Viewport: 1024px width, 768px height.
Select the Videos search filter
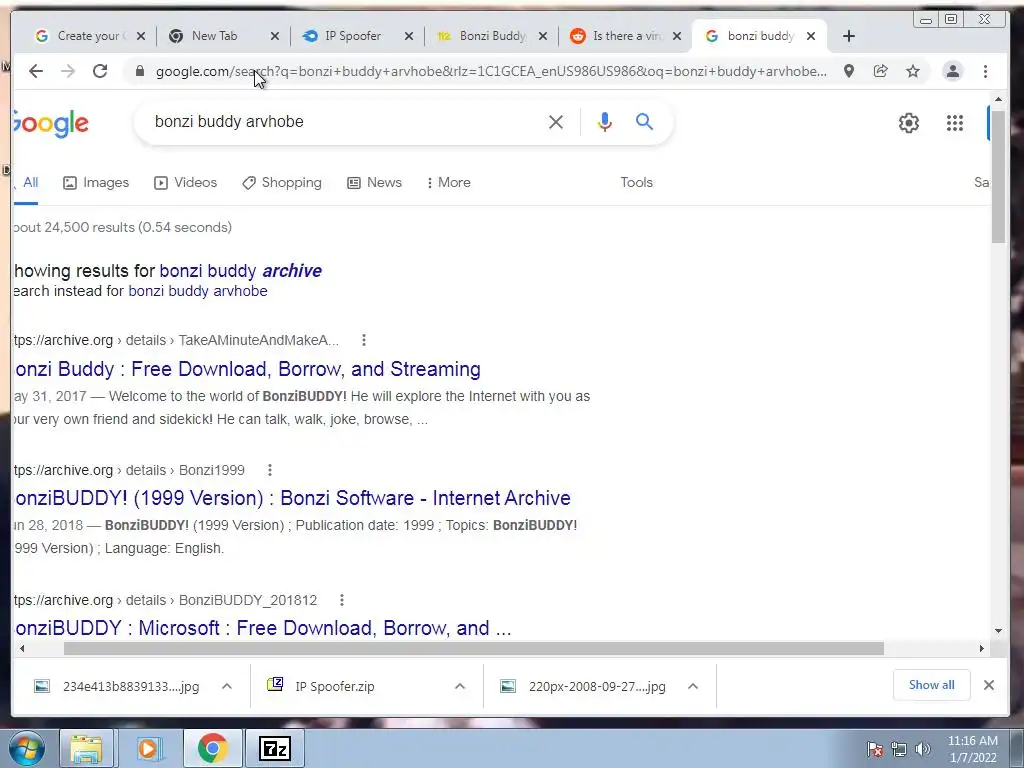point(185,182)
